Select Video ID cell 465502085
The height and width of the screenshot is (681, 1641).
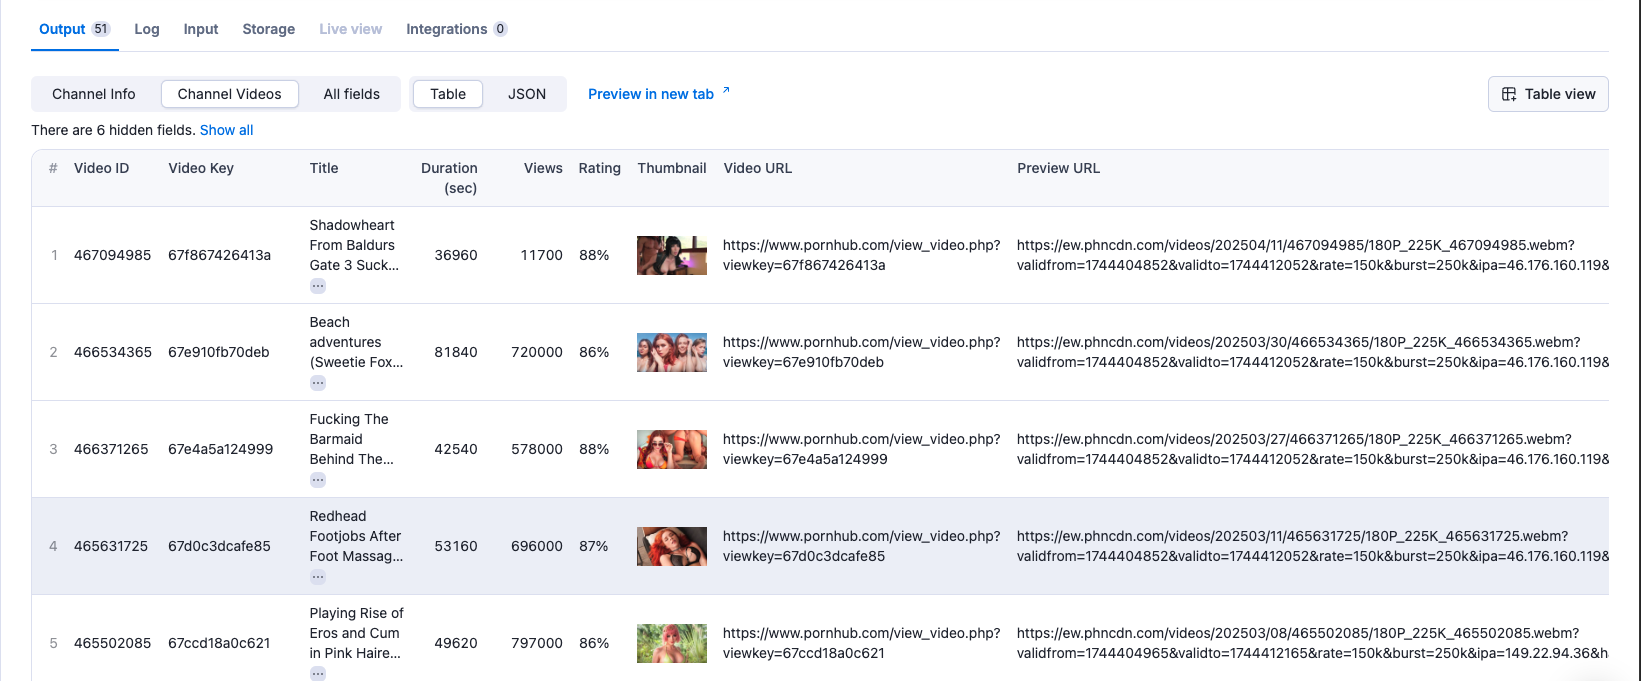coord(113,643)
